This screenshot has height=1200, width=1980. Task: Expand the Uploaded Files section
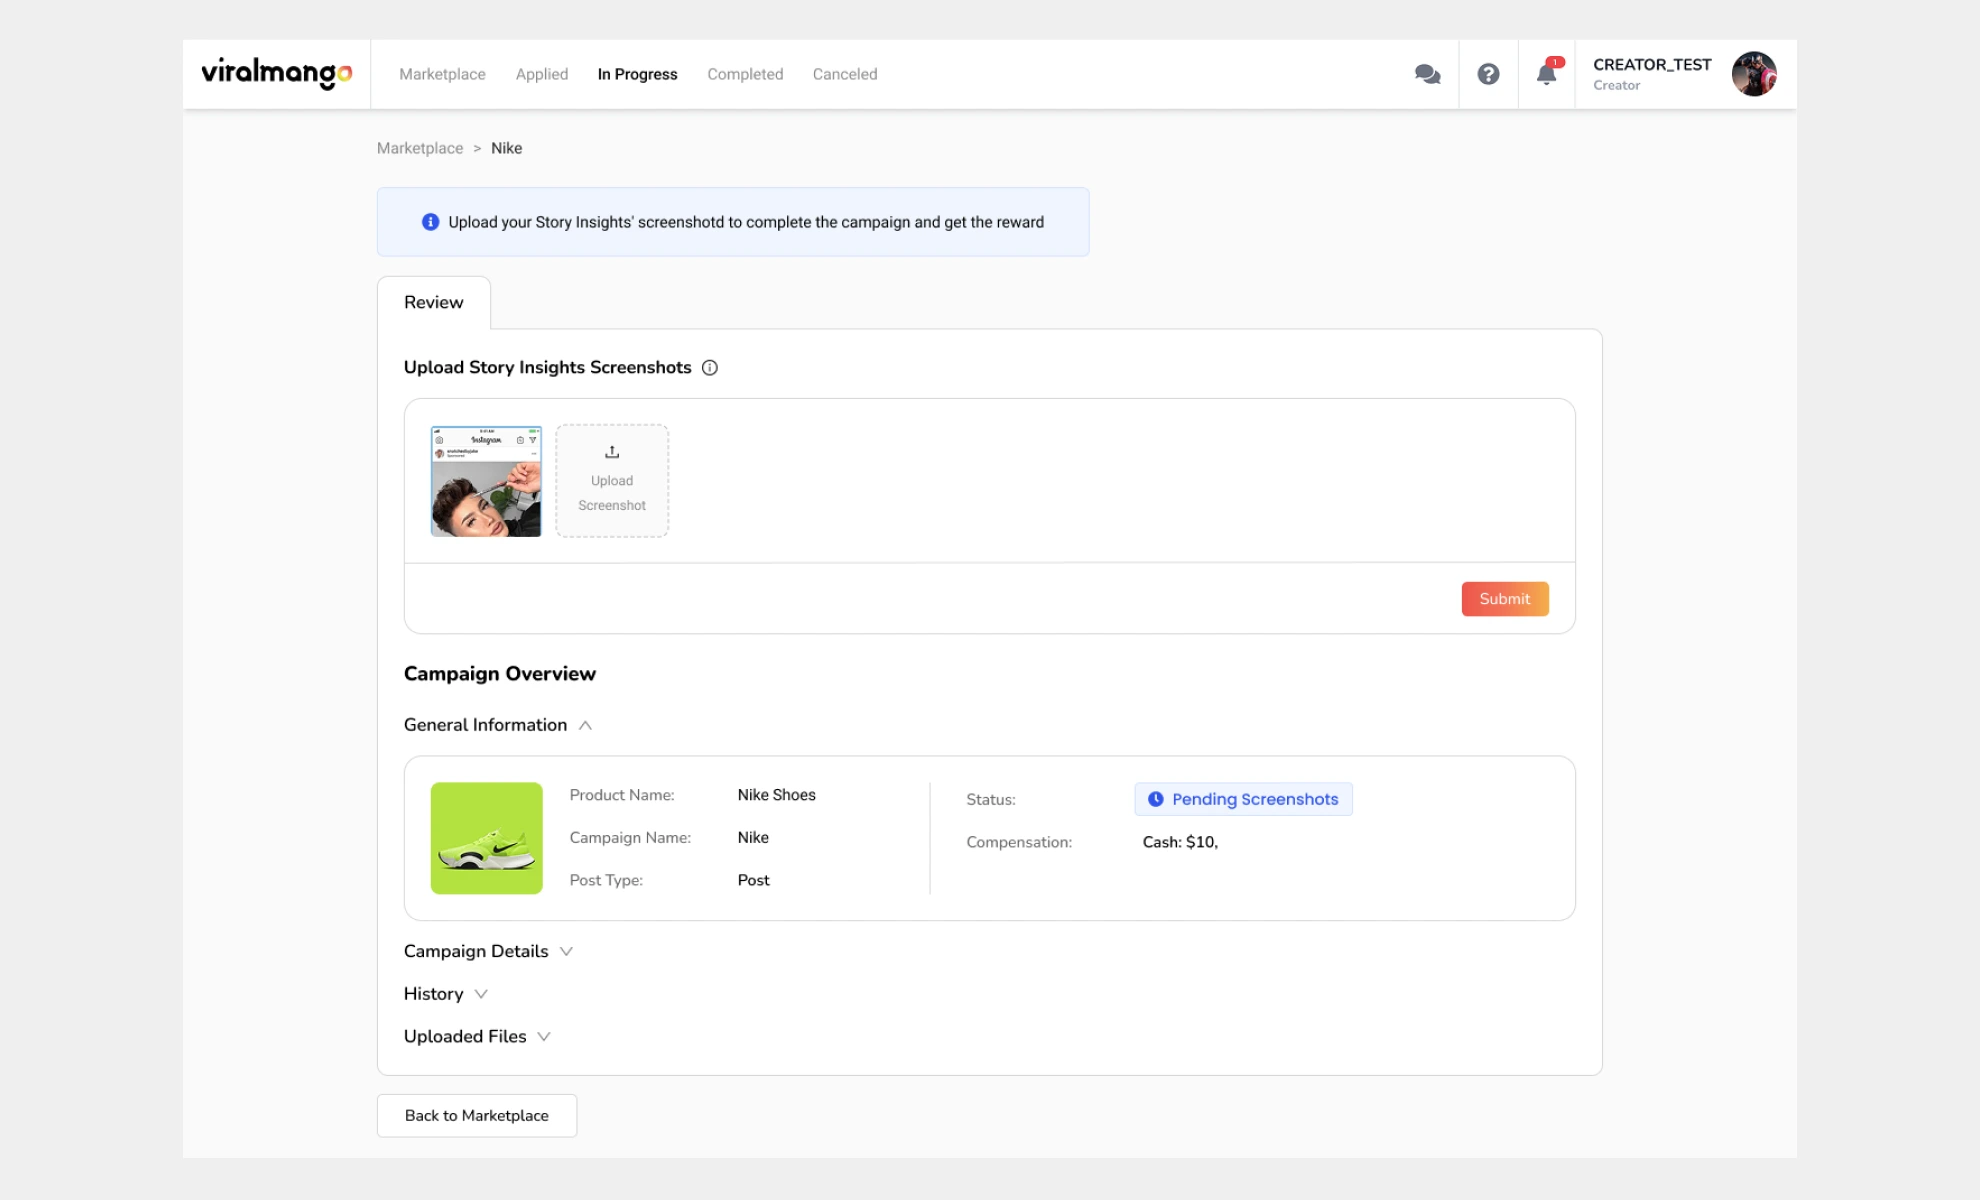coord(544,1037)
